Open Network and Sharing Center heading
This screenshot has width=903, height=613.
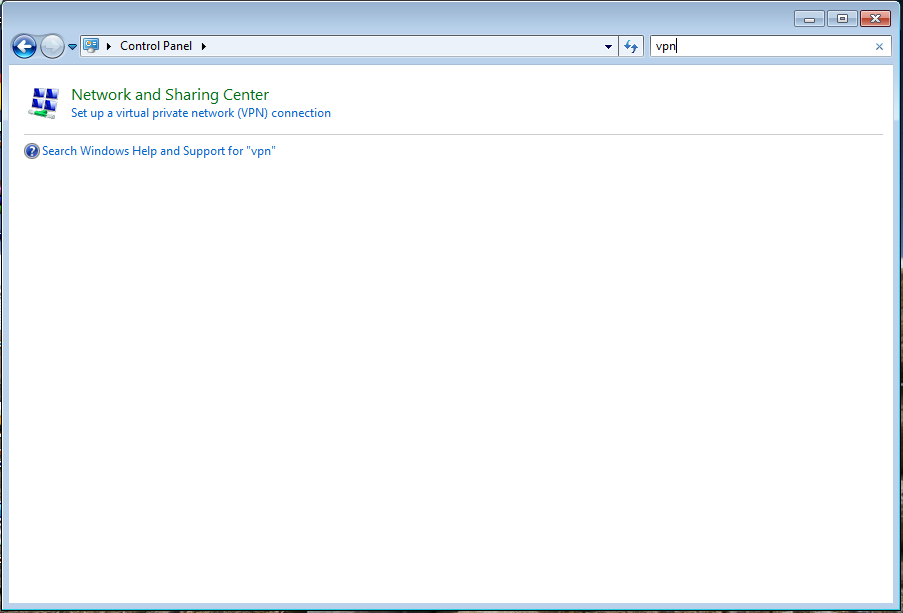[x=170, y=94]
